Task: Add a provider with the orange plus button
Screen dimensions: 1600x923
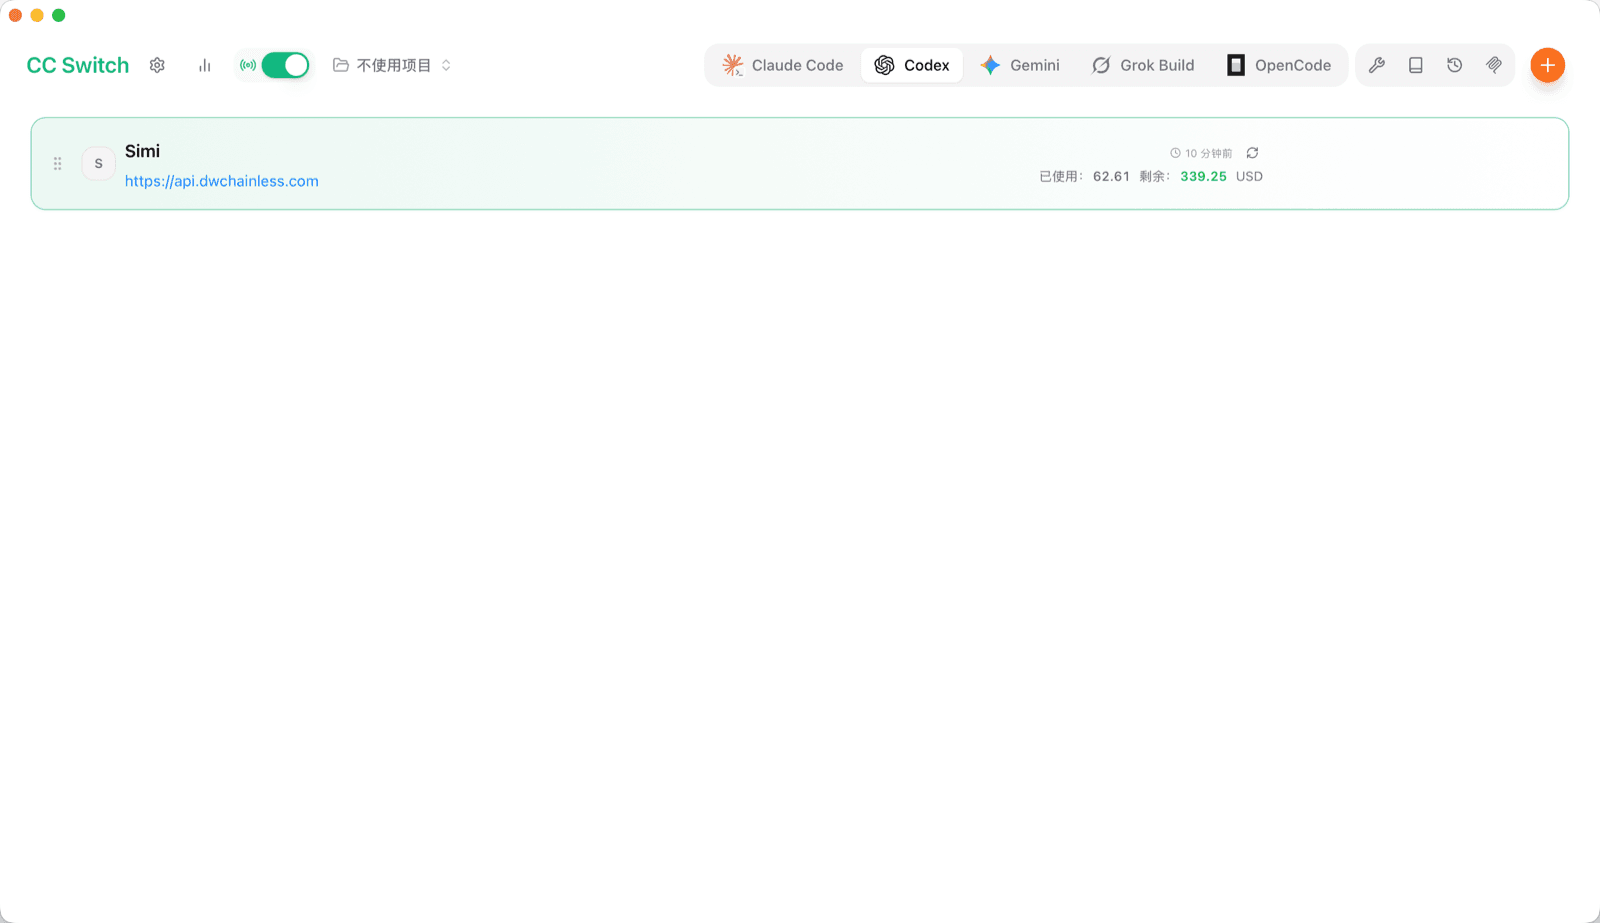Action: pos(1548,65)
